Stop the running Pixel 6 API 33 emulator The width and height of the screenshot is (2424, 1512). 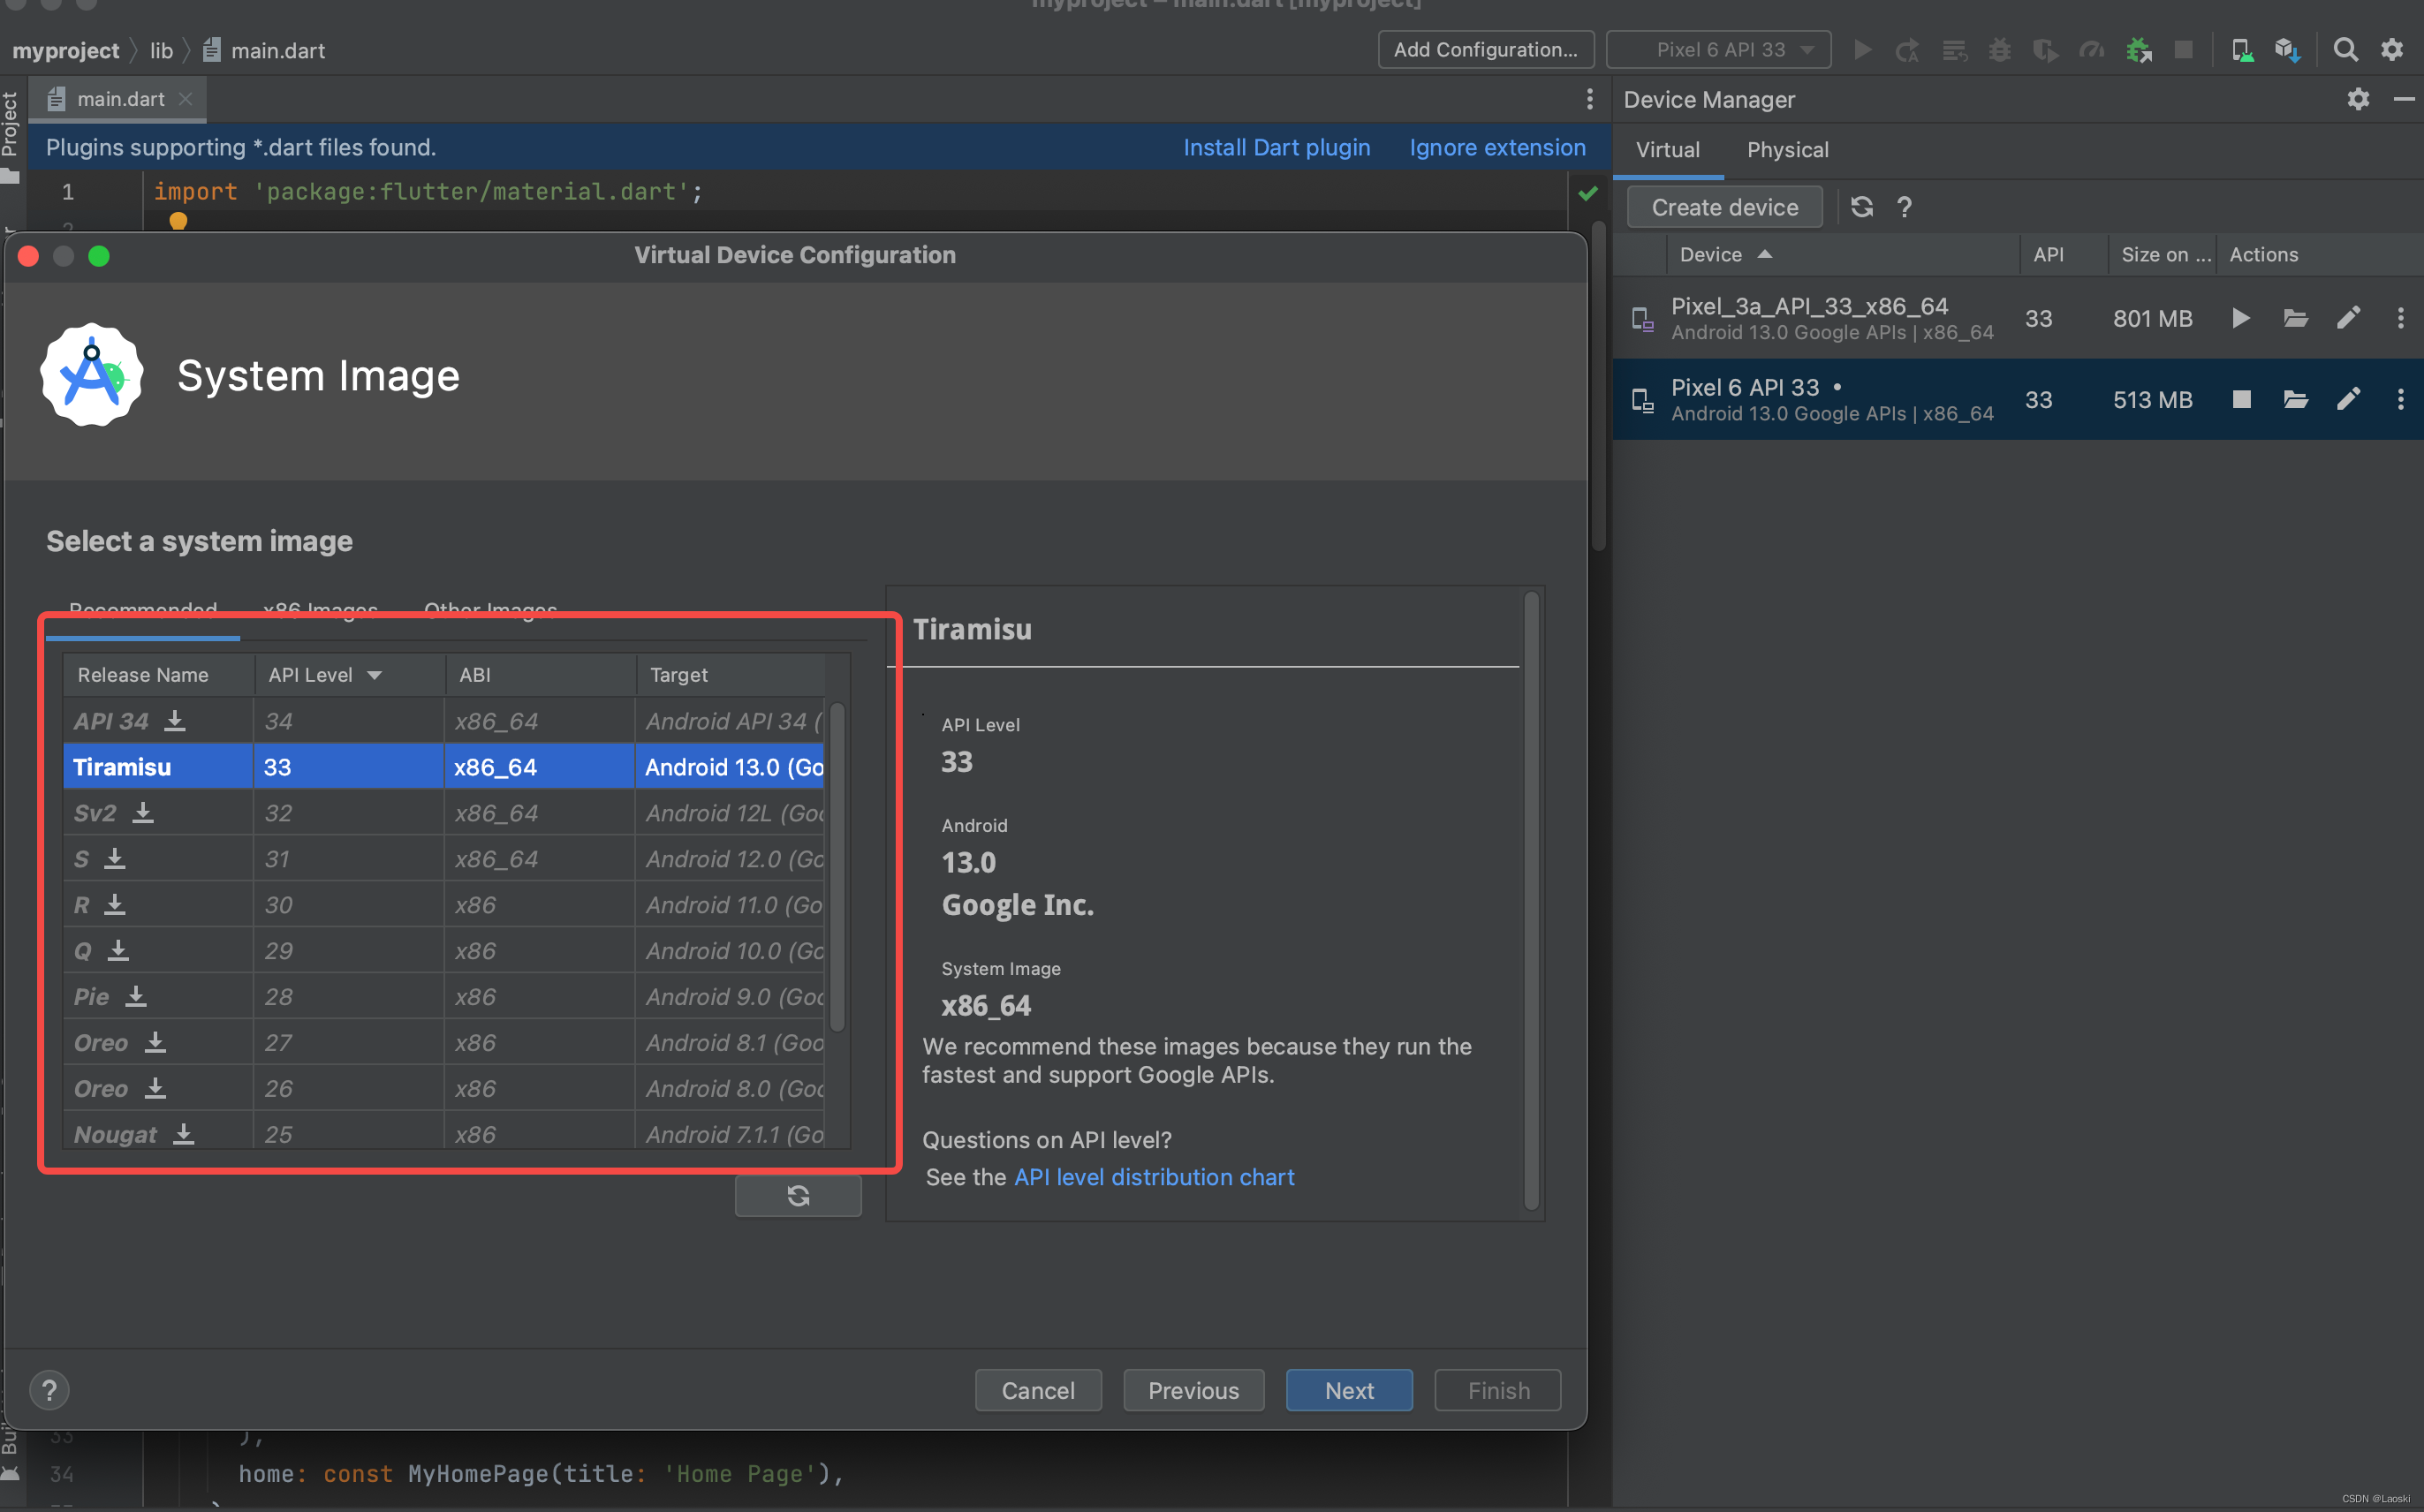(2241, 399)
